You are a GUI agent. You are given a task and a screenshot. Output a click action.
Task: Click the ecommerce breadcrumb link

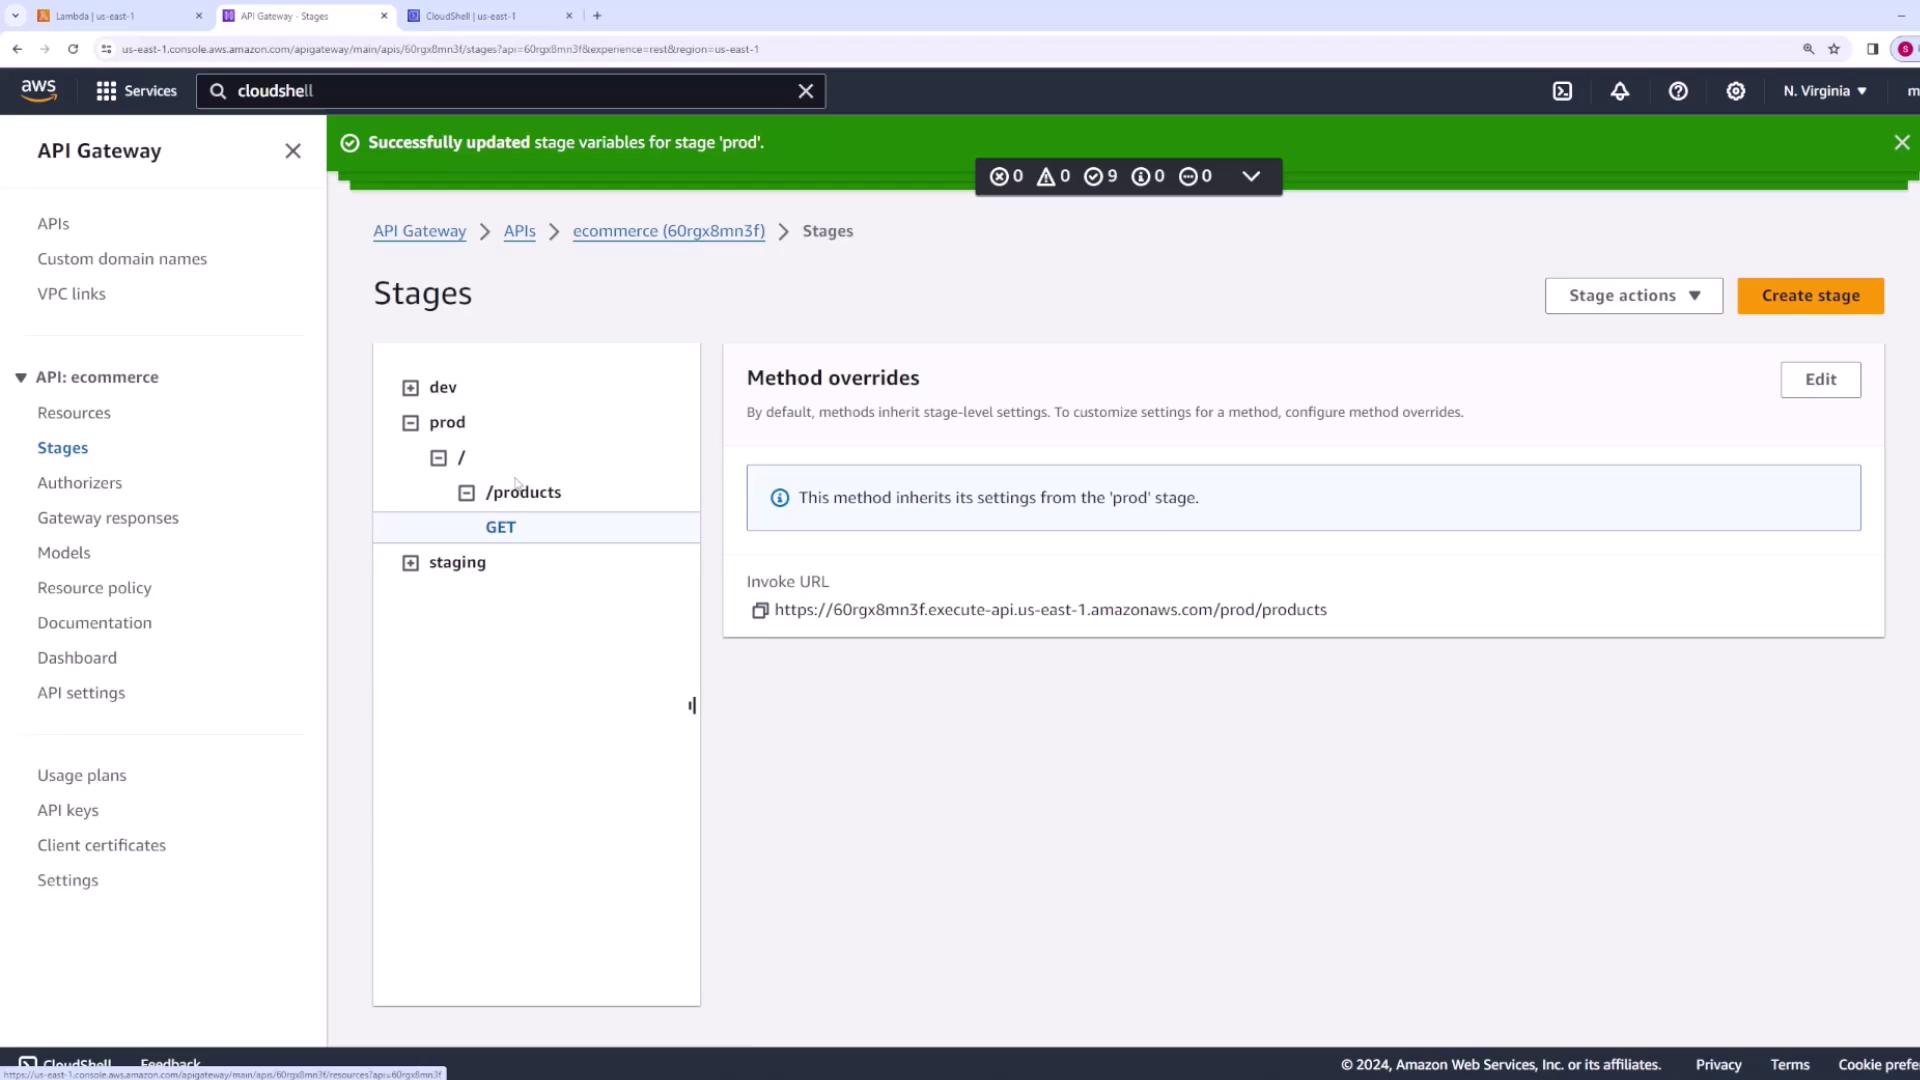coord(668,231)
